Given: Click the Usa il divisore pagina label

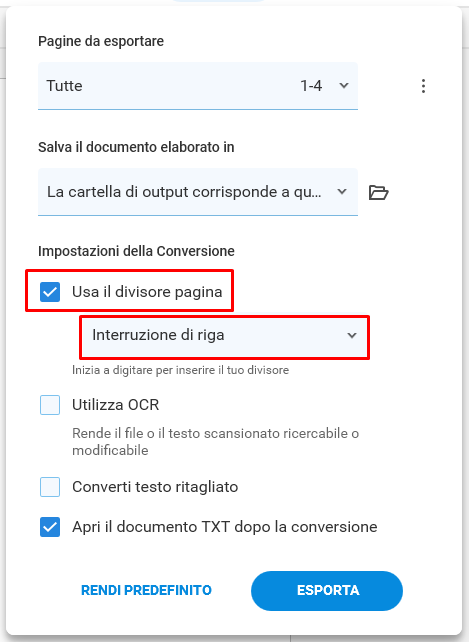Looking at the screenshot, I should pyautogui.click(x=147, y=292).
